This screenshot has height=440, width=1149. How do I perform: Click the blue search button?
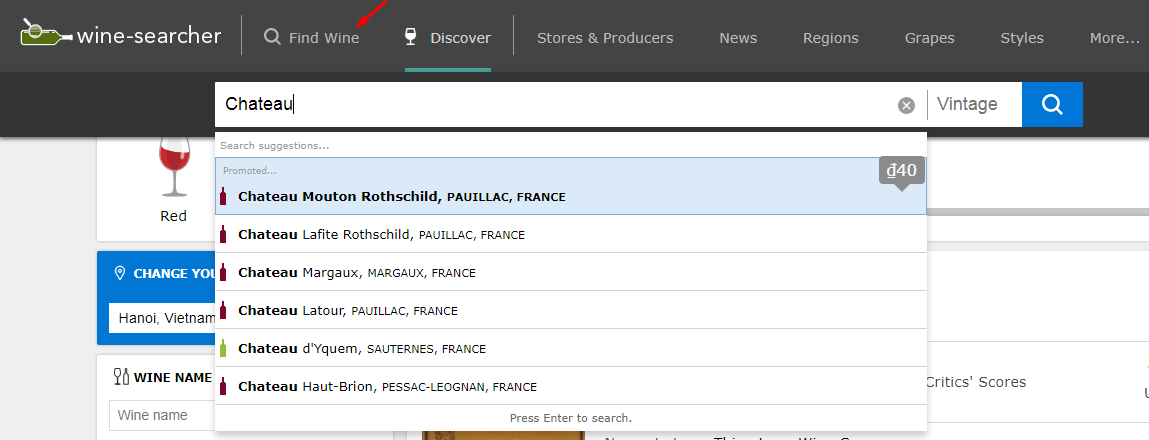tap(1052, 105)
